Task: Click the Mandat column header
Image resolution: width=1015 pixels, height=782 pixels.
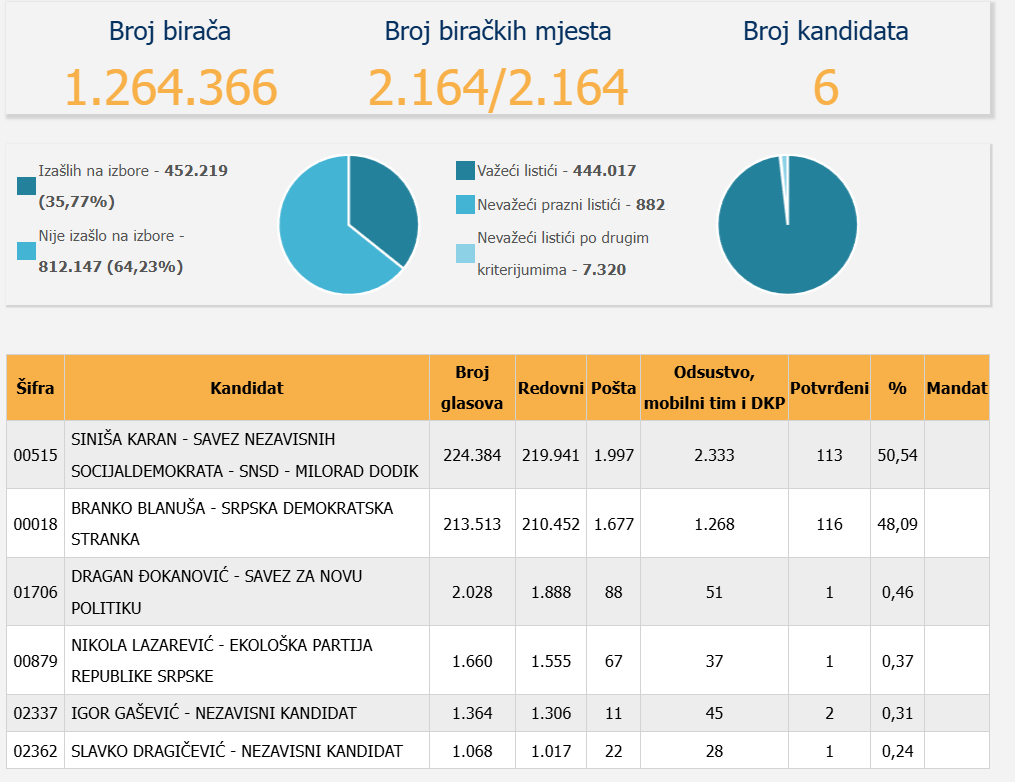Action: click(956, 388)
